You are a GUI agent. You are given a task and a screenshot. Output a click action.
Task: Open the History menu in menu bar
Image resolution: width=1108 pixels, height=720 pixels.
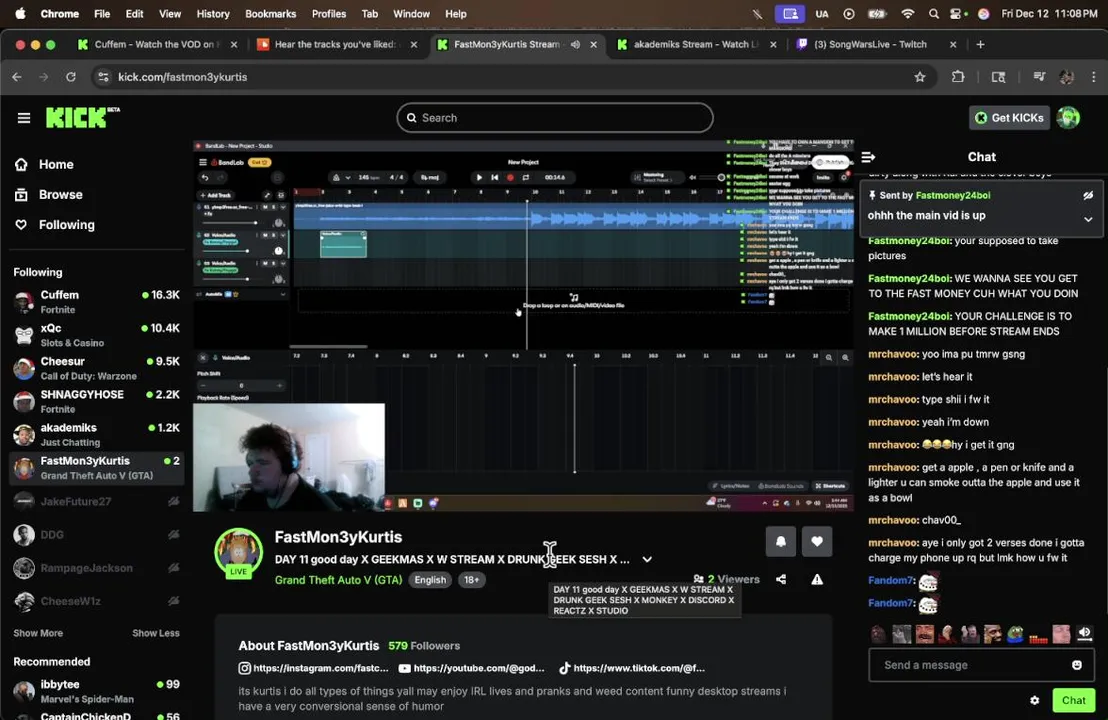coord(213,13)
